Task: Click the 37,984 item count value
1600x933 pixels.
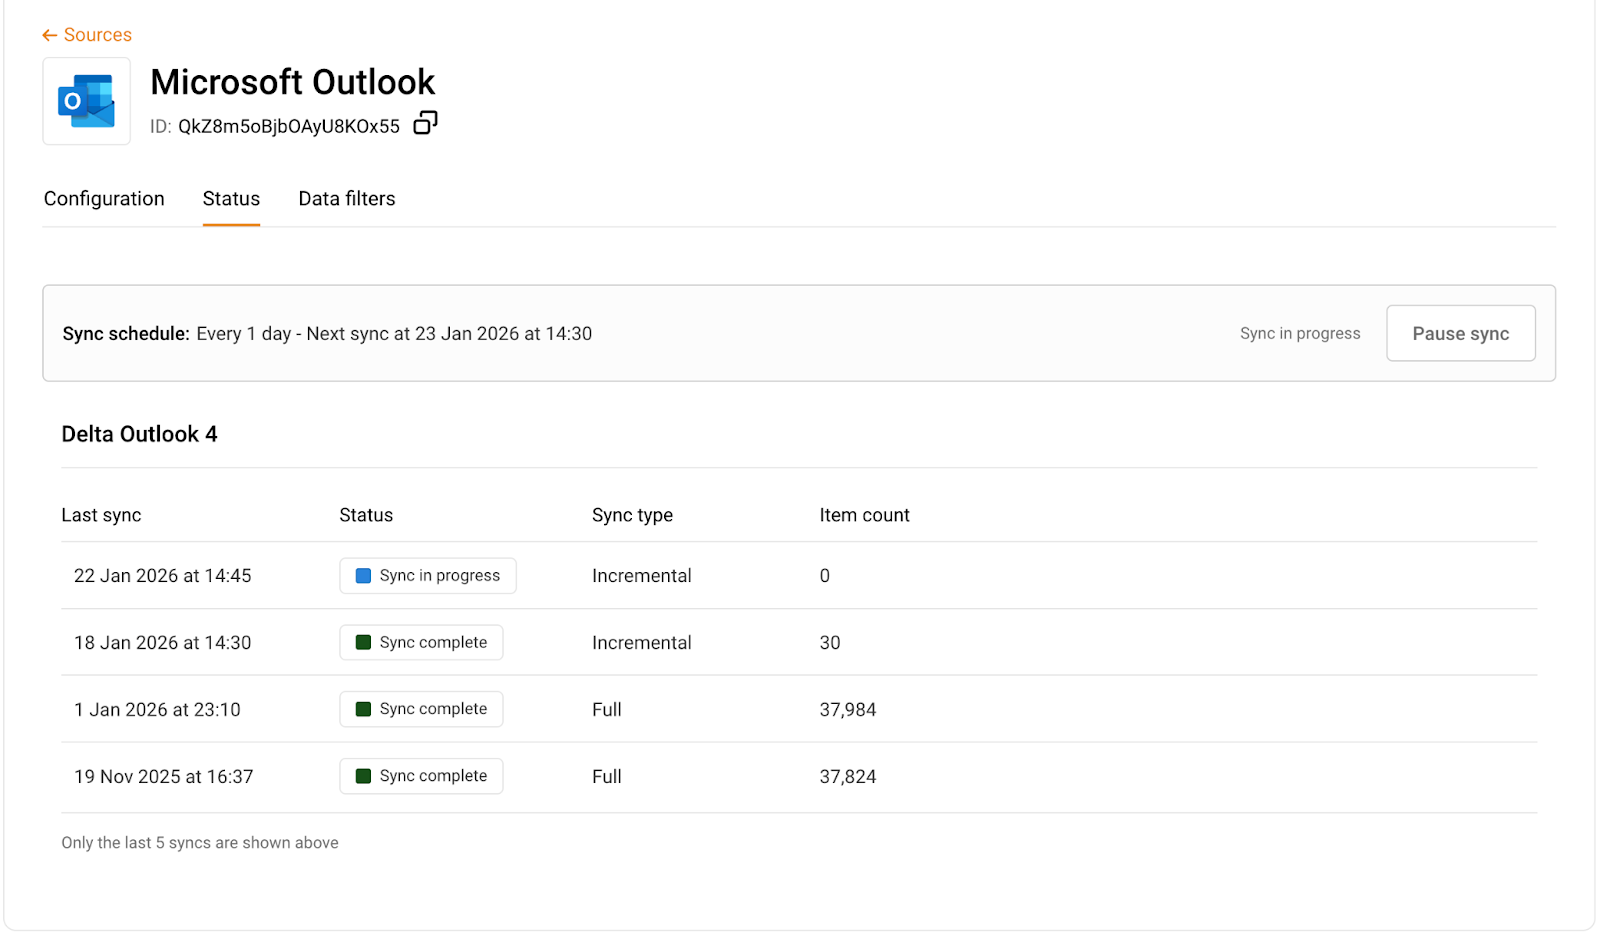Action: click(x=847, y=710)
